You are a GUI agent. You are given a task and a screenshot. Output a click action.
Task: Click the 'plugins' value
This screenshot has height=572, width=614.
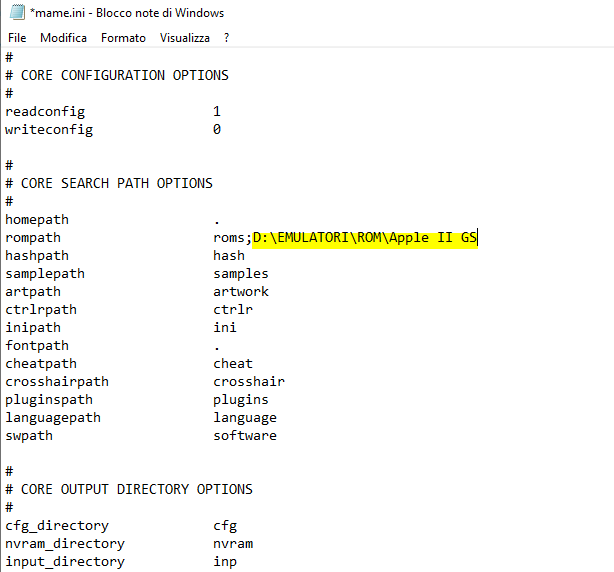click(241, 400)
